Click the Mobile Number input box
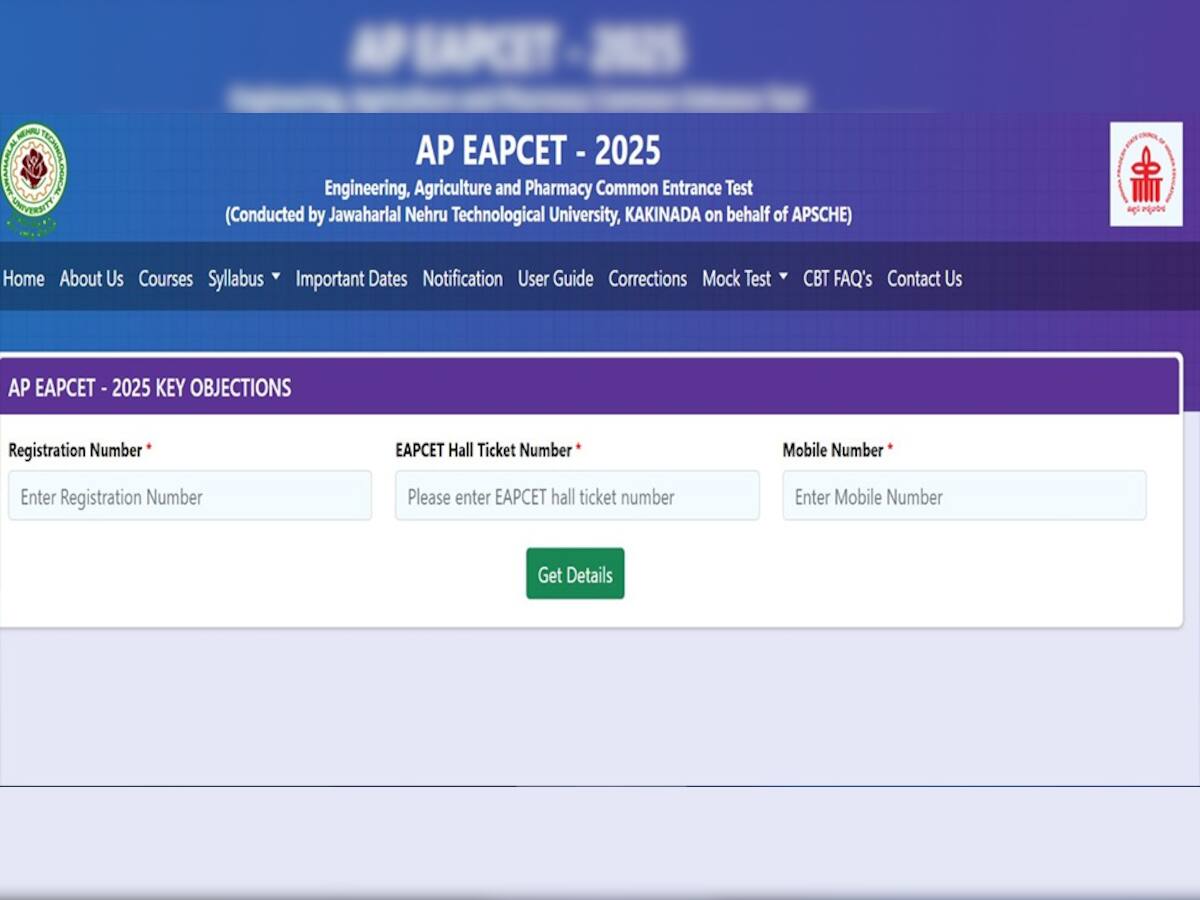Viewport: 1200px width, 900px height. coord(964,496)
